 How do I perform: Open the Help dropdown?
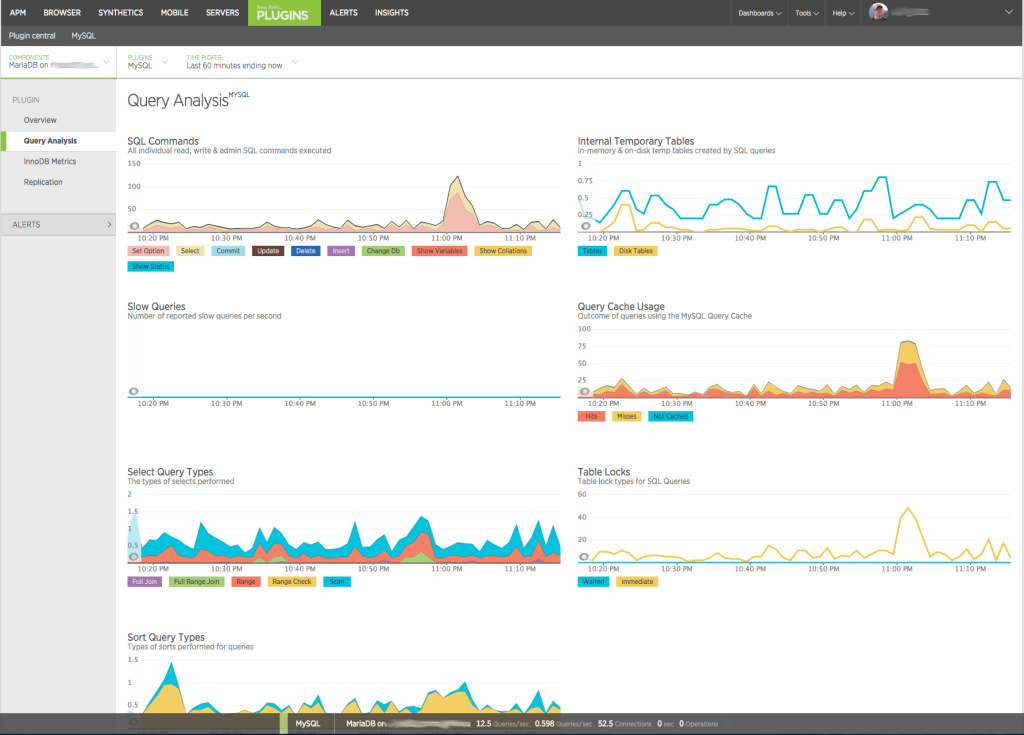point(843,13)
